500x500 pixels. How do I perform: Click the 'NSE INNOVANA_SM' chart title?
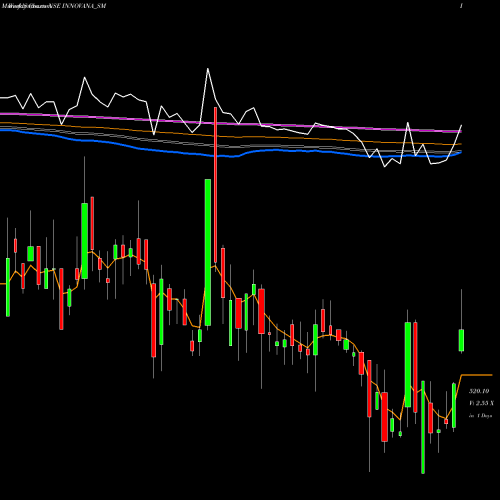point(78,6)
